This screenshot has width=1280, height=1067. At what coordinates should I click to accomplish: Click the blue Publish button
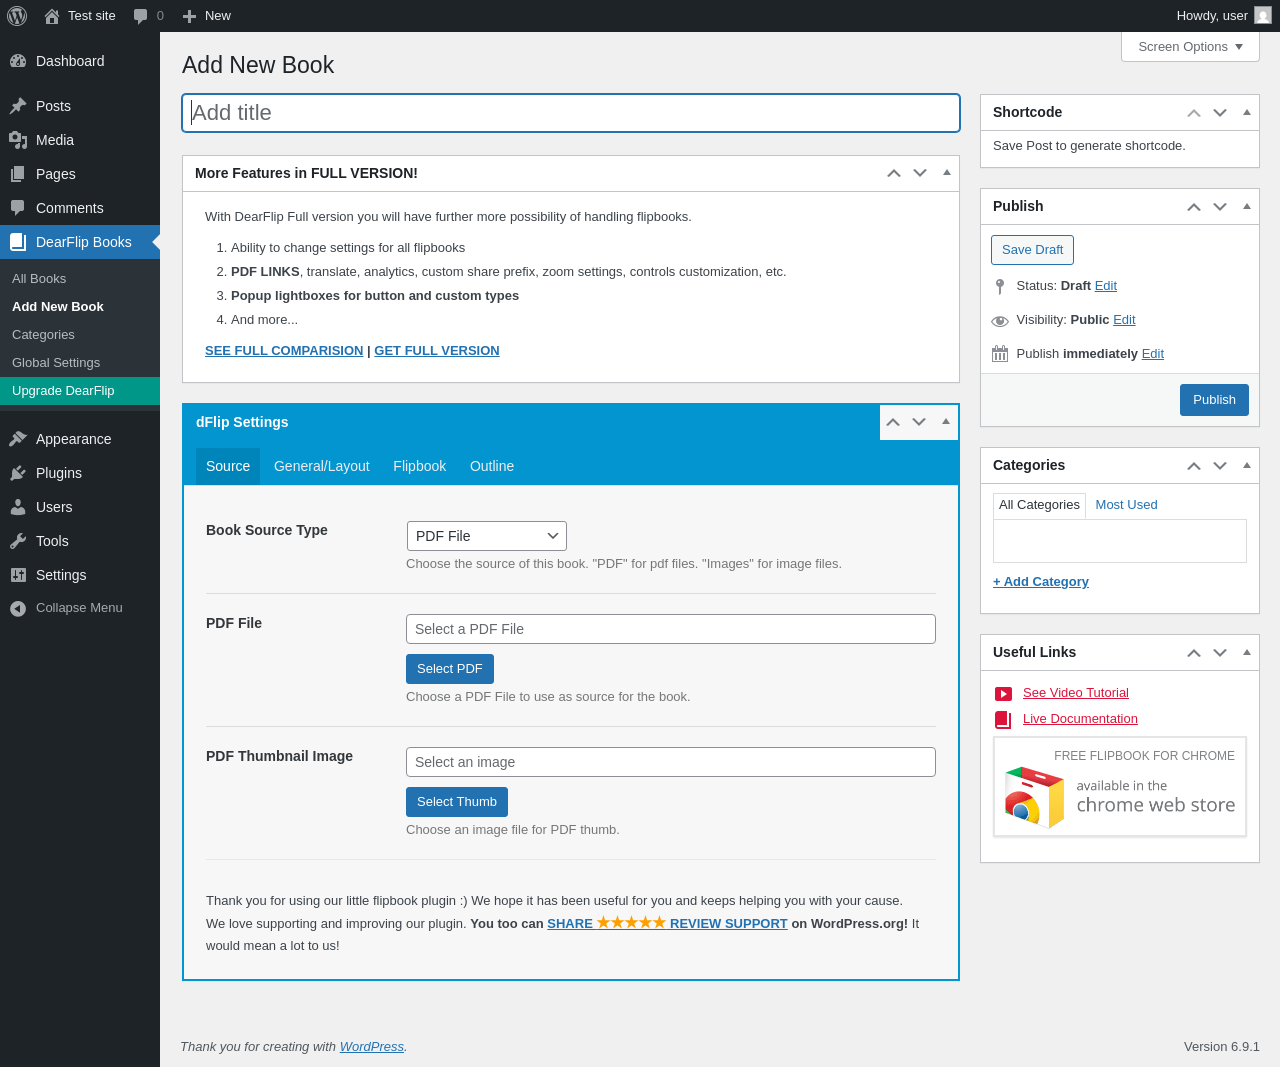1214,400
